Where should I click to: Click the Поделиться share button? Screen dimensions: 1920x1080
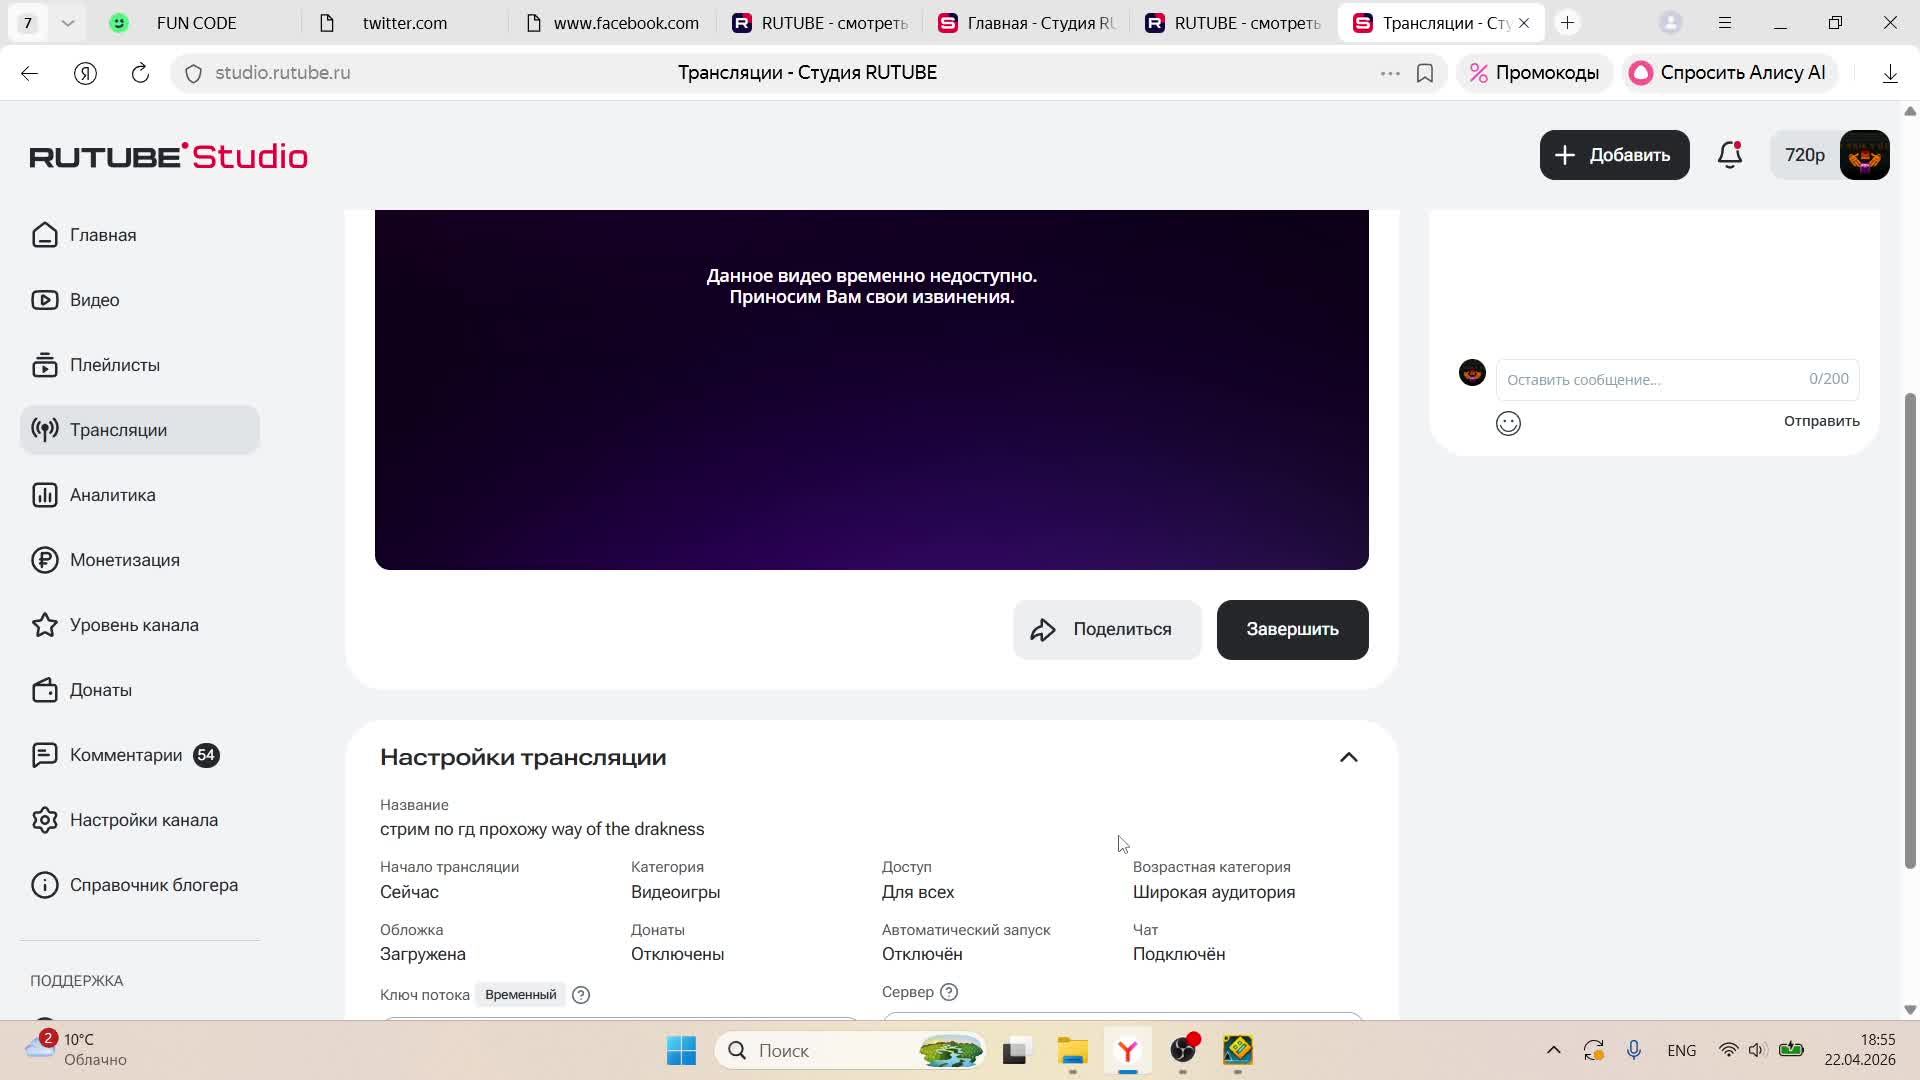pos(1106,630)
